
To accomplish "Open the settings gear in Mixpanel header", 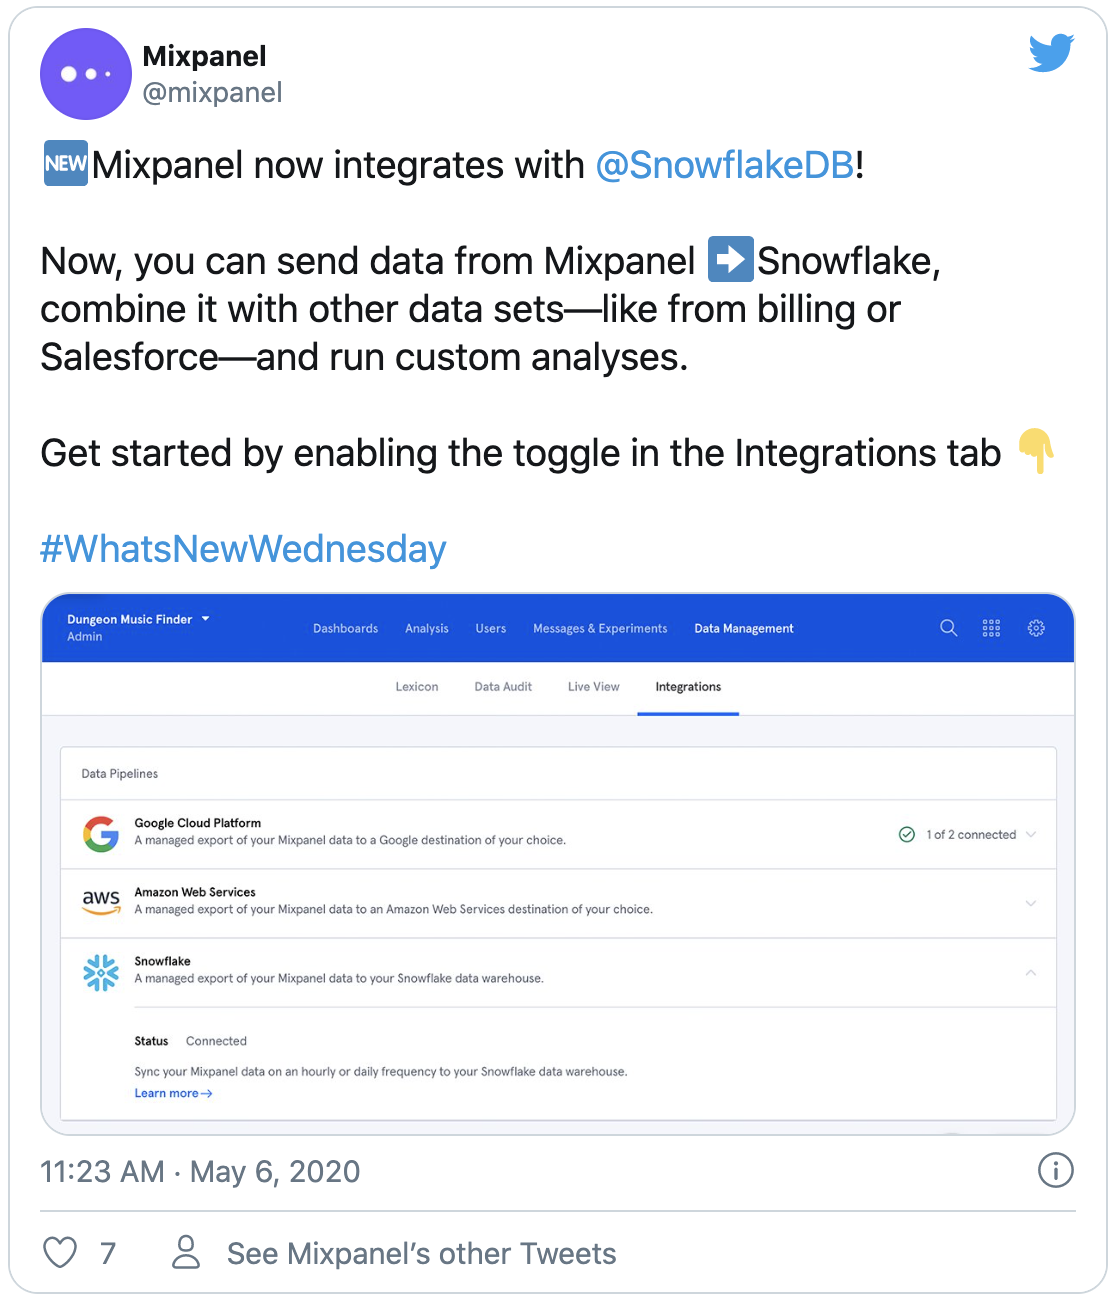I will (x=1036, y=628).
